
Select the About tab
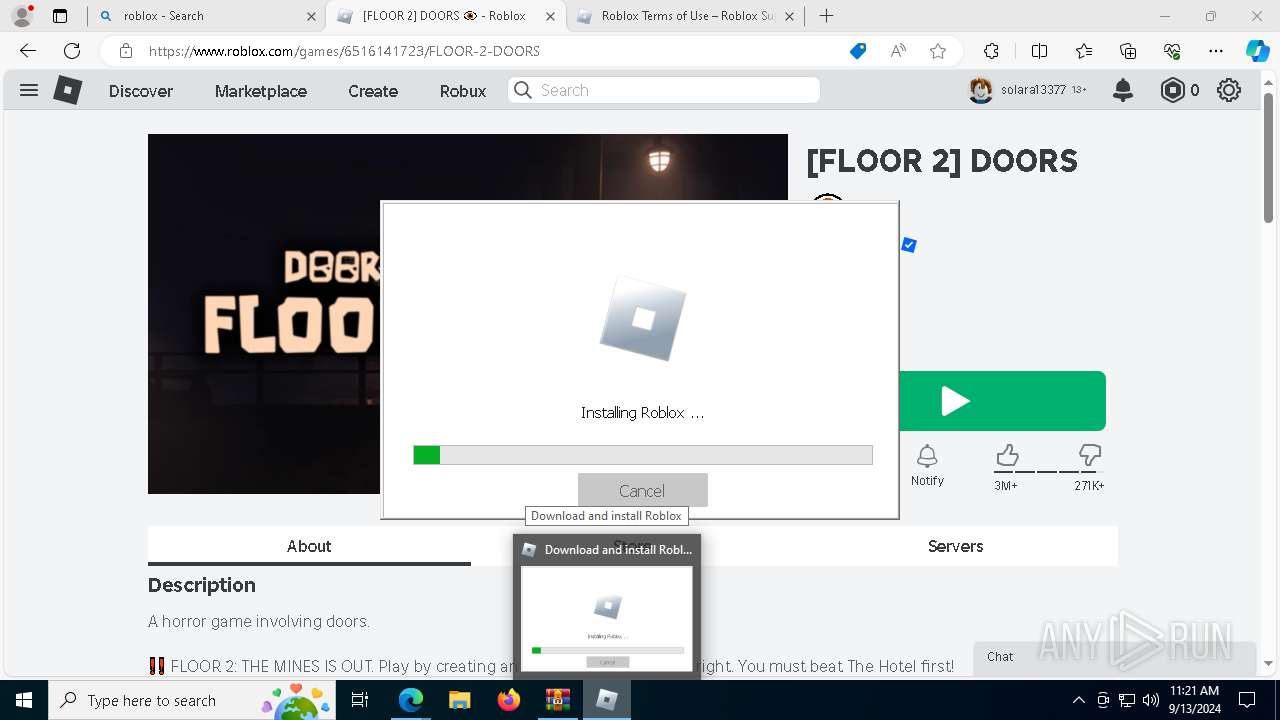309,546
